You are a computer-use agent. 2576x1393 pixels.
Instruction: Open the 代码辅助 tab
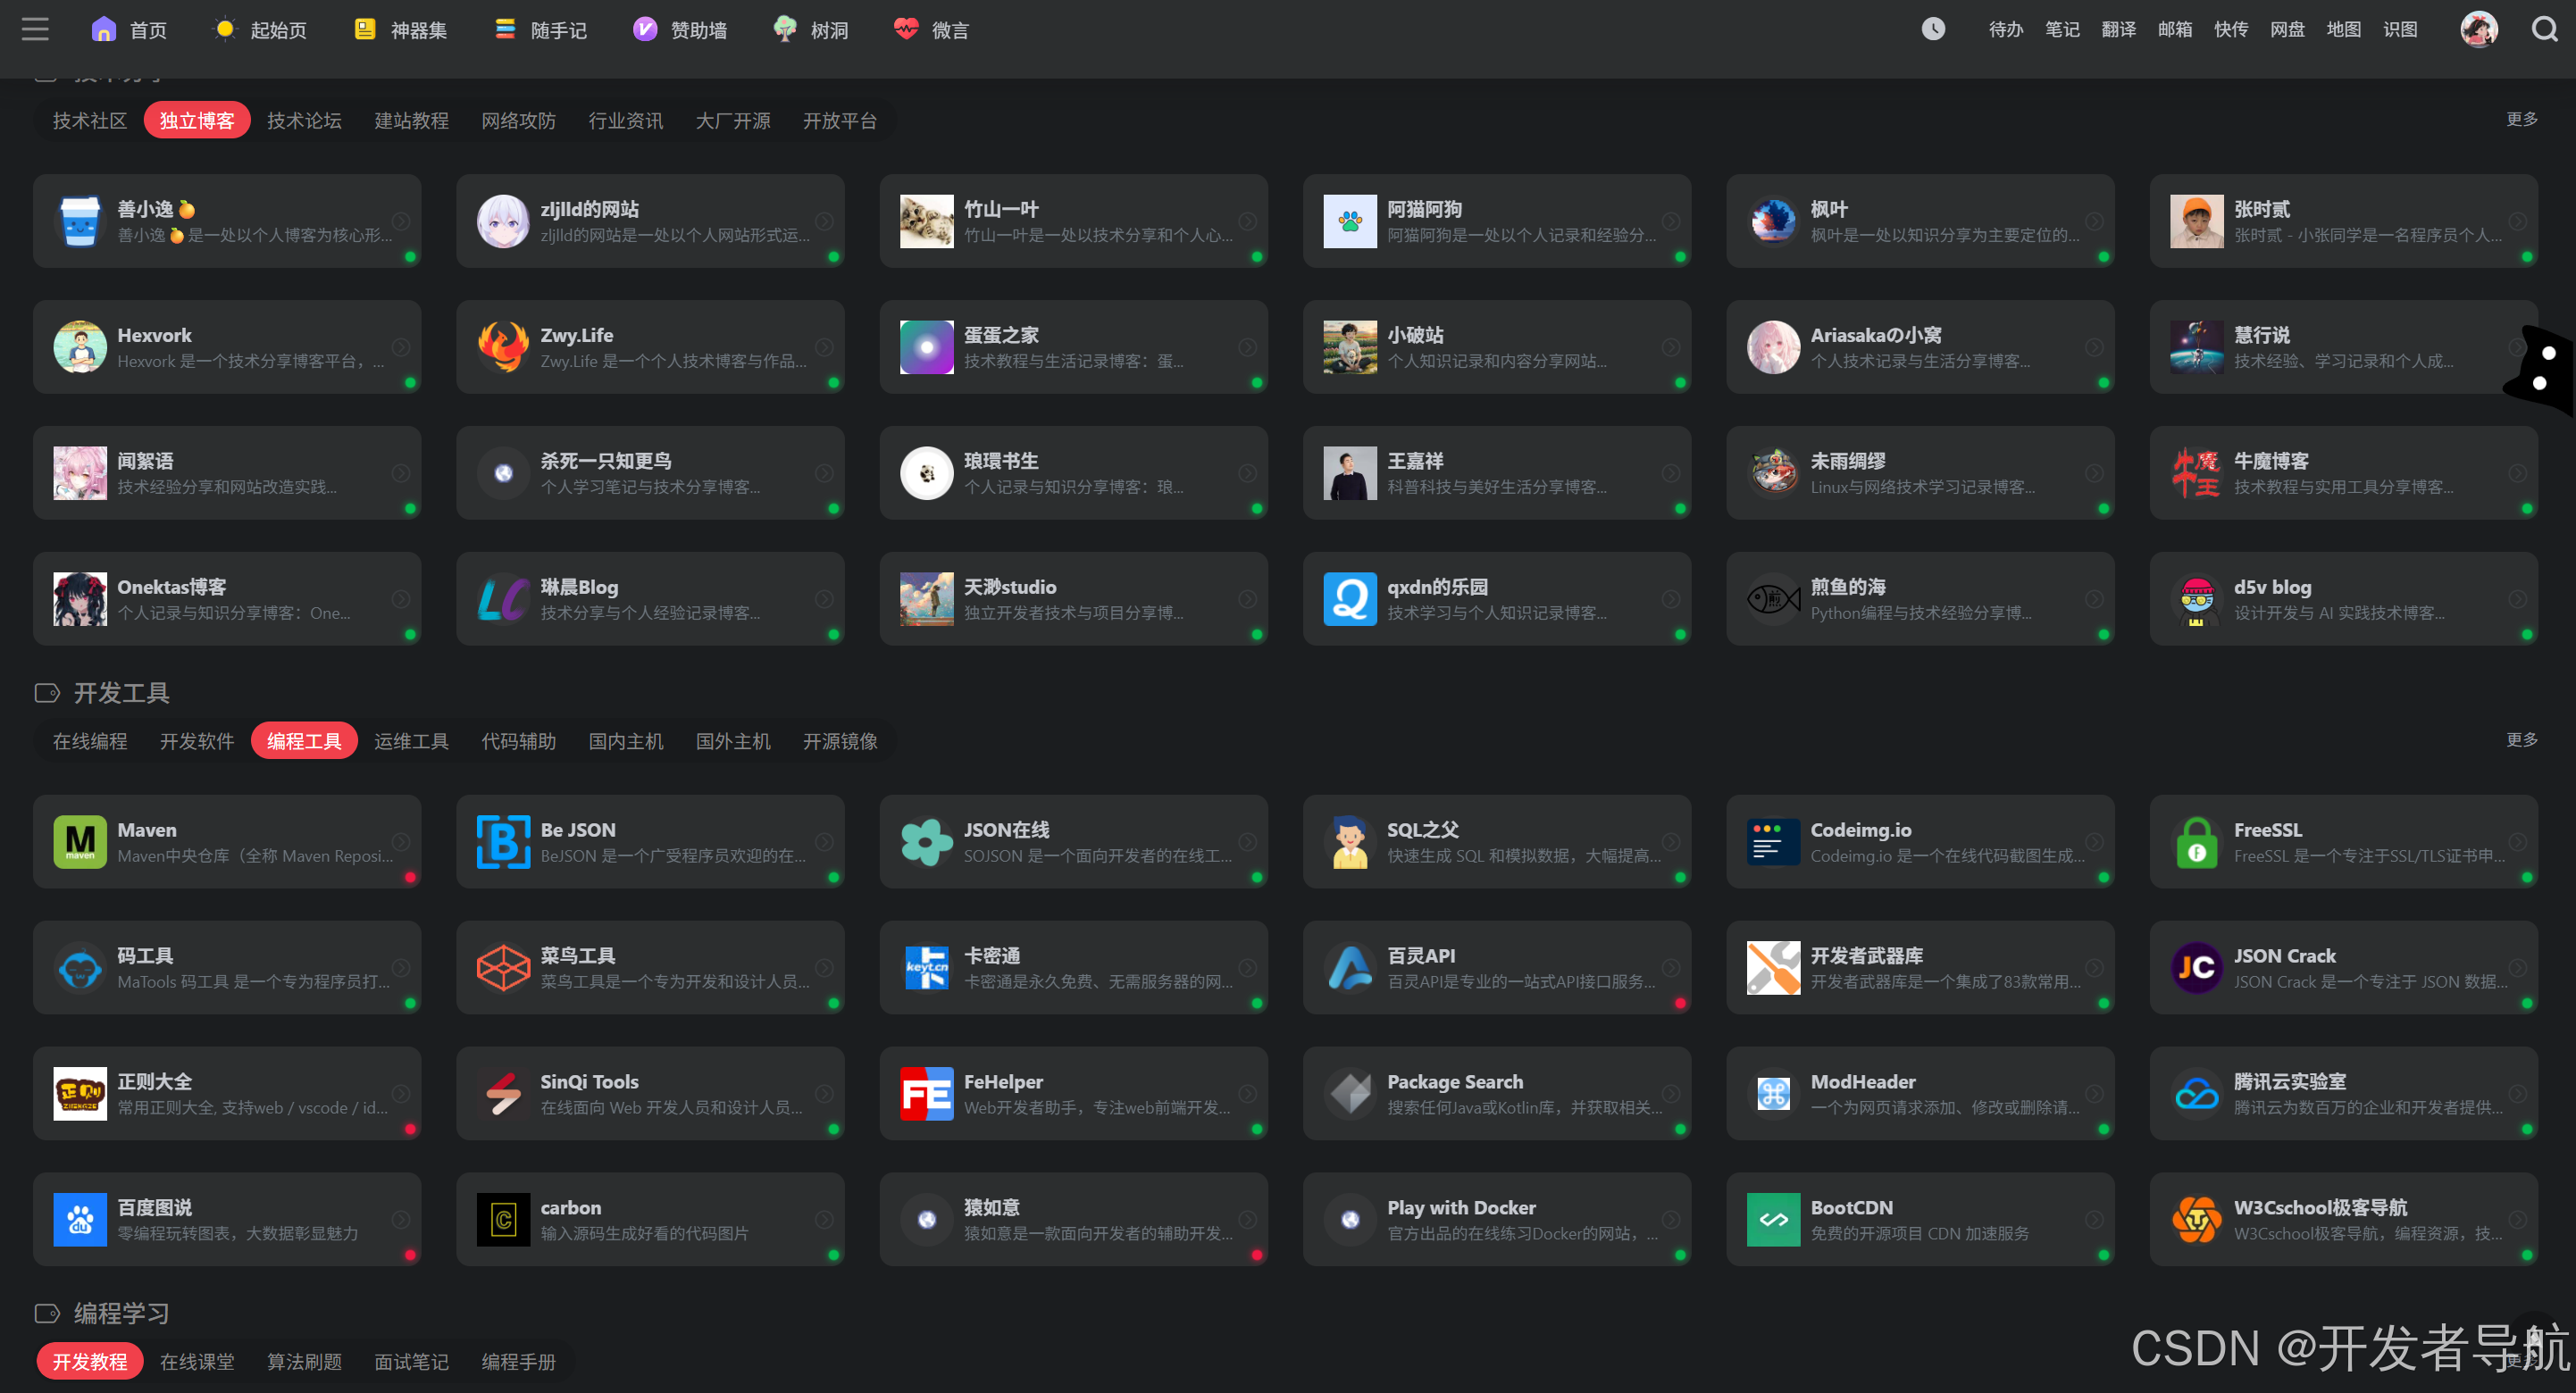pyautogui.click(x=518, y=741)
